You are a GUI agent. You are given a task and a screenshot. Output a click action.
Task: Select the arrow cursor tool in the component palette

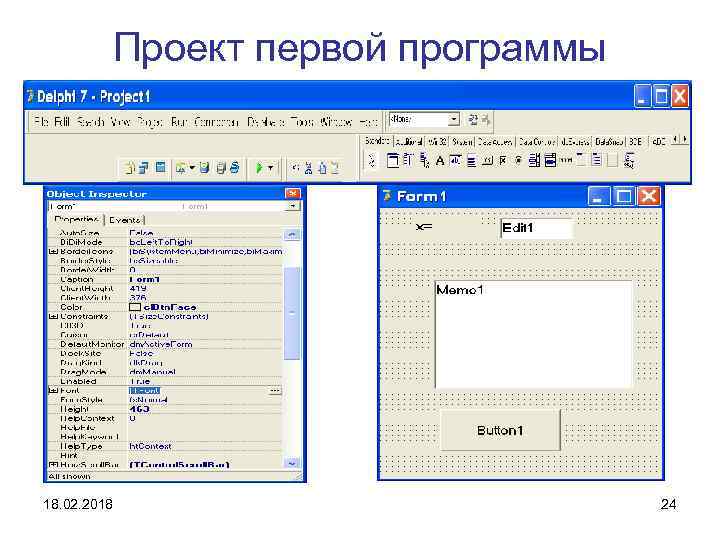click(372, 160)
